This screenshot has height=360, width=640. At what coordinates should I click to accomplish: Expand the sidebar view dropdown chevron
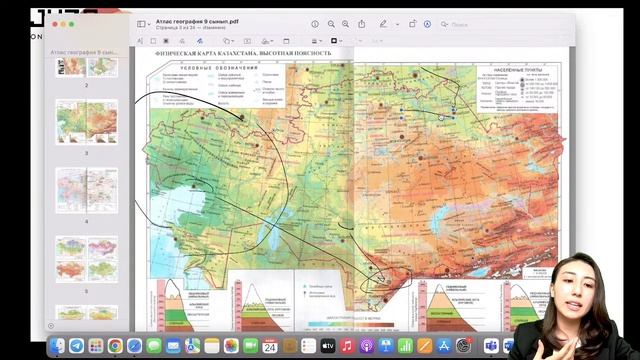149,24
